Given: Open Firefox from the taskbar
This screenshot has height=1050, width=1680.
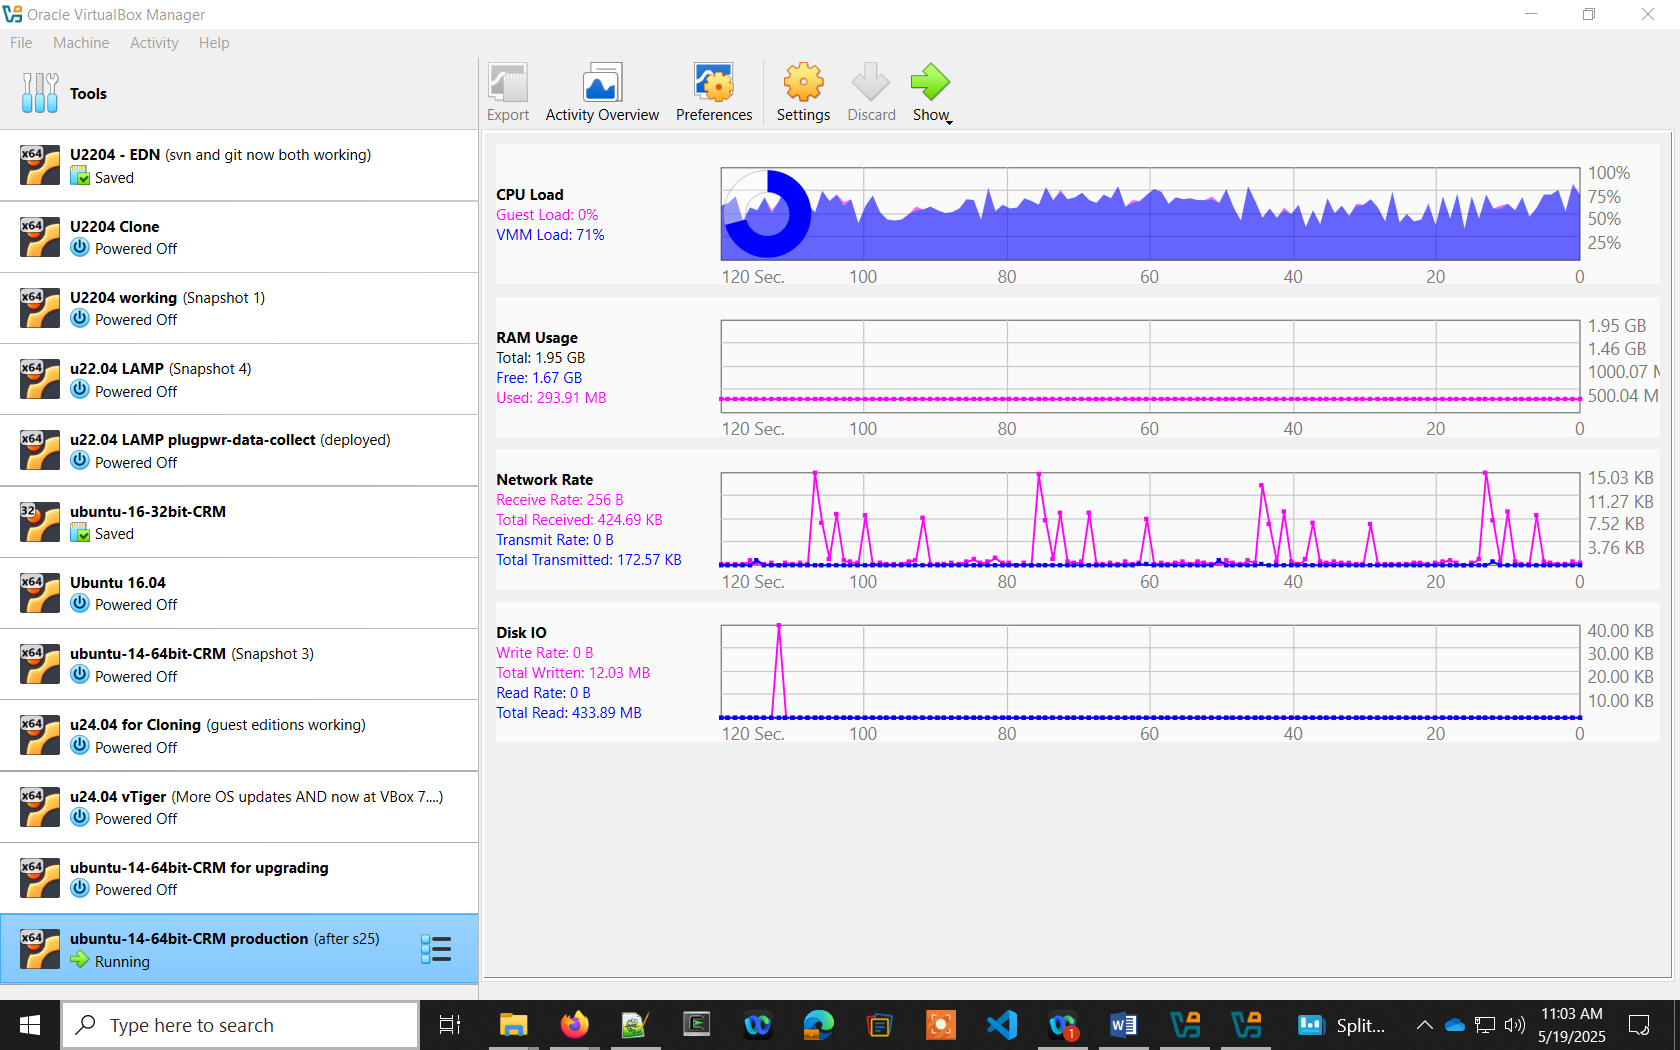Looking at the screenshot, I should point(574,1025).
